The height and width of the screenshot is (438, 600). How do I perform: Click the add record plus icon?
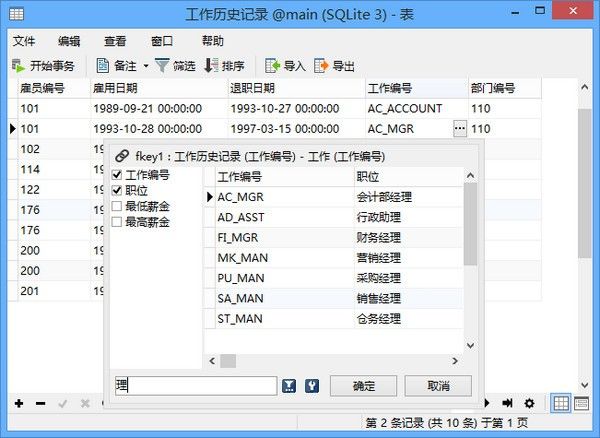point(19,402)
